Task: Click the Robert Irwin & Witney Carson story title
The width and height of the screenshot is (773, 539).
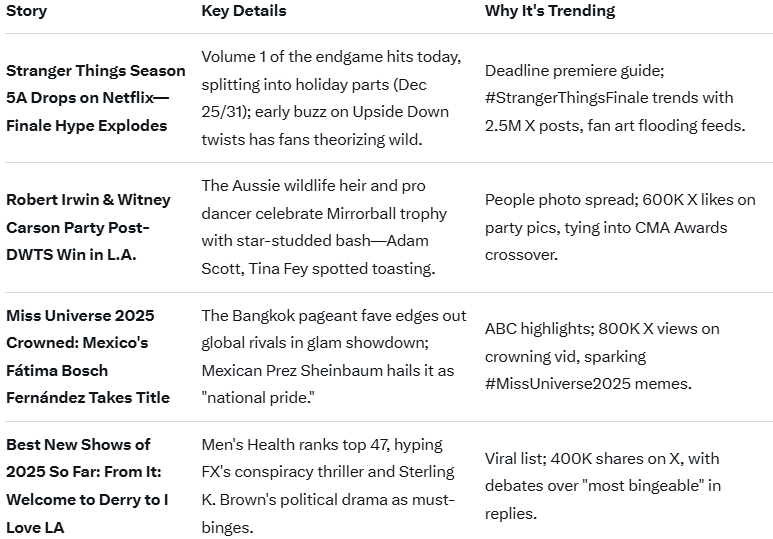Action: point(88,227)
